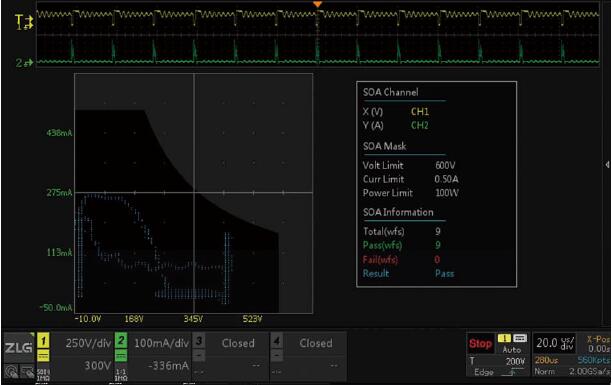The height and width of the screenshot is (385, 612).
Task: Enable closed channel 4
Action: (x=308, y=356)
